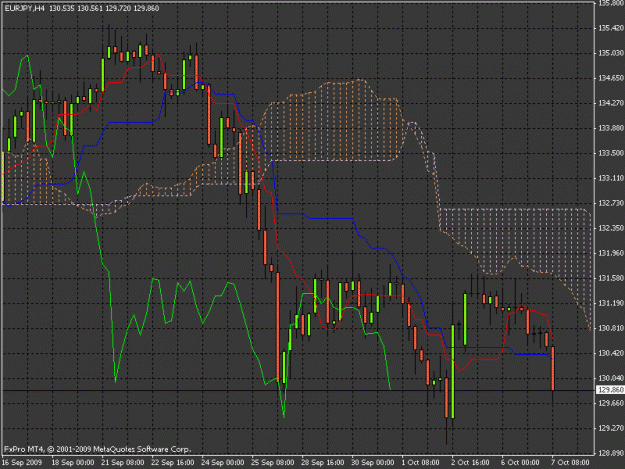Click the 133.110 price axis label
The image size is (625, 469).
pos(611,179)
